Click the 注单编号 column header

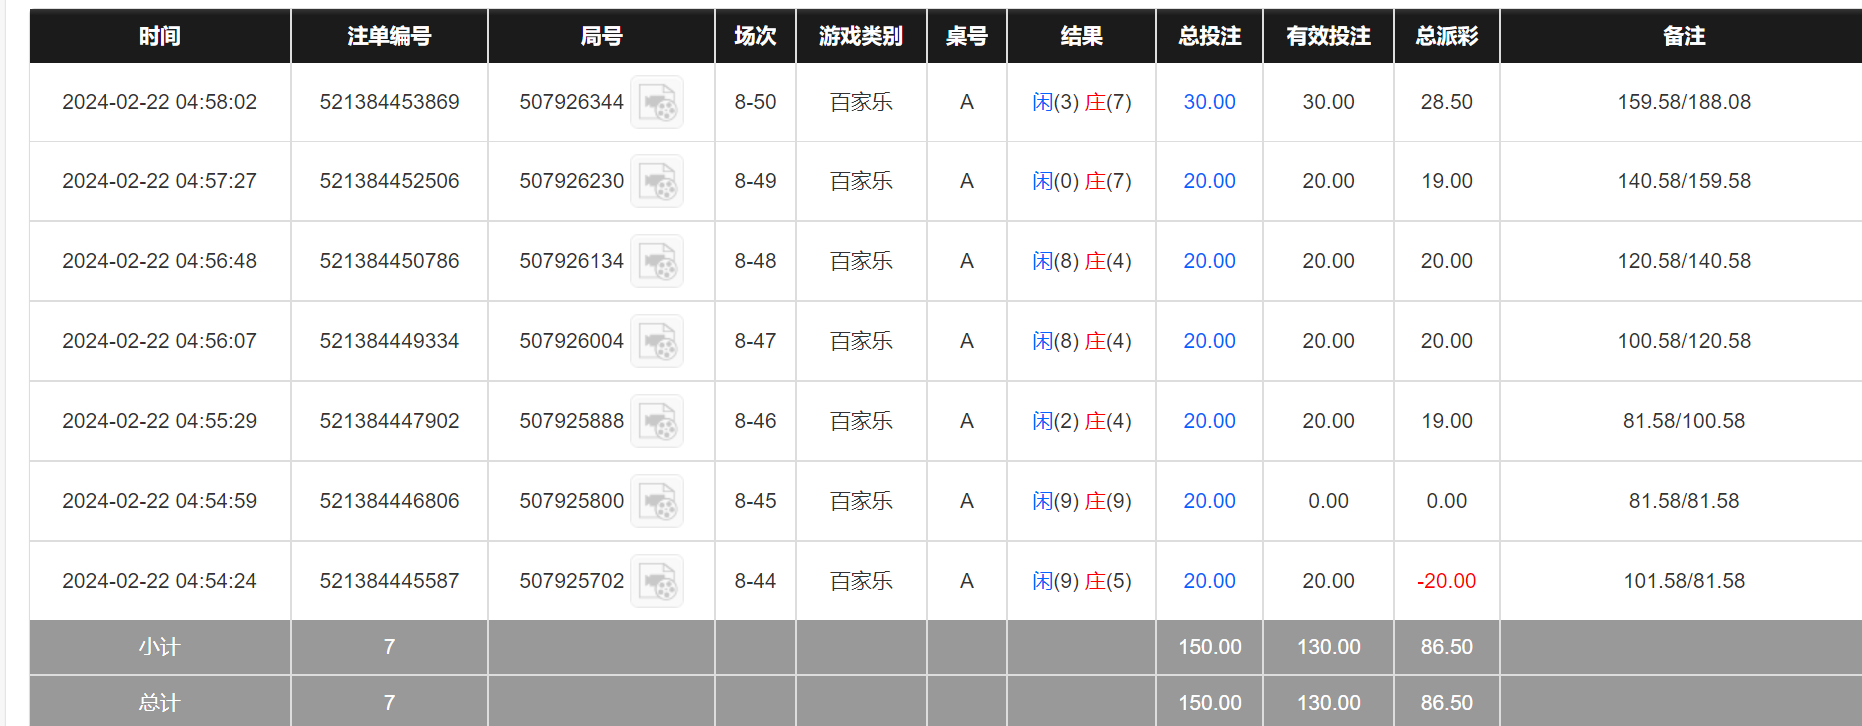(x=389, y=36)
